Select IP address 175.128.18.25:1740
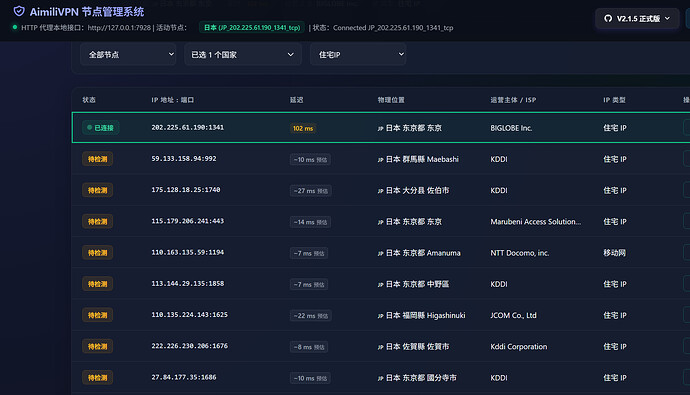 (186, 190)
